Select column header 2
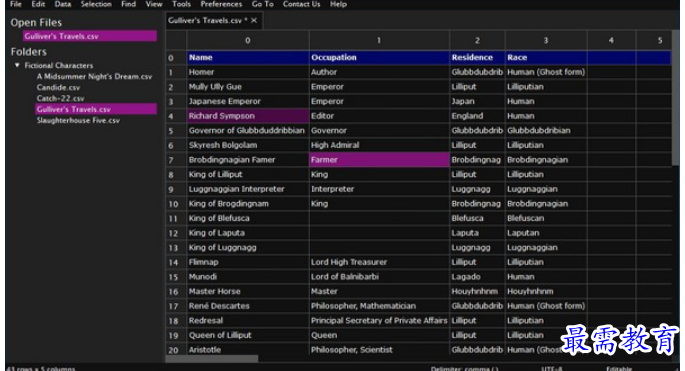This screenshot has width=685, height=371. 477,40
